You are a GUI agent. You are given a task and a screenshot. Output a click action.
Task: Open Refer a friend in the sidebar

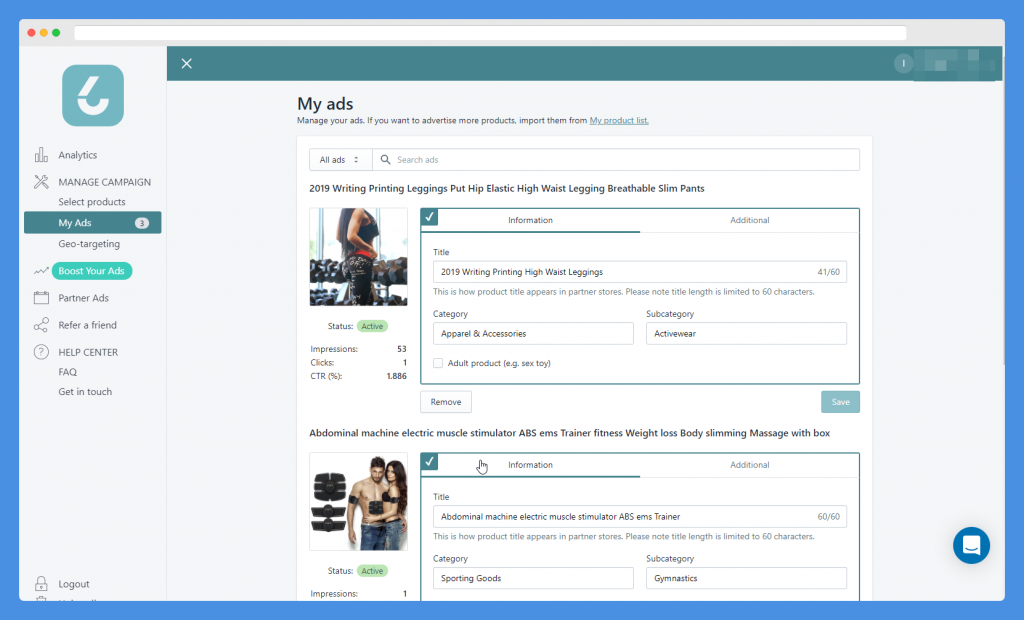pyautogui.click(x=88, y=325)
